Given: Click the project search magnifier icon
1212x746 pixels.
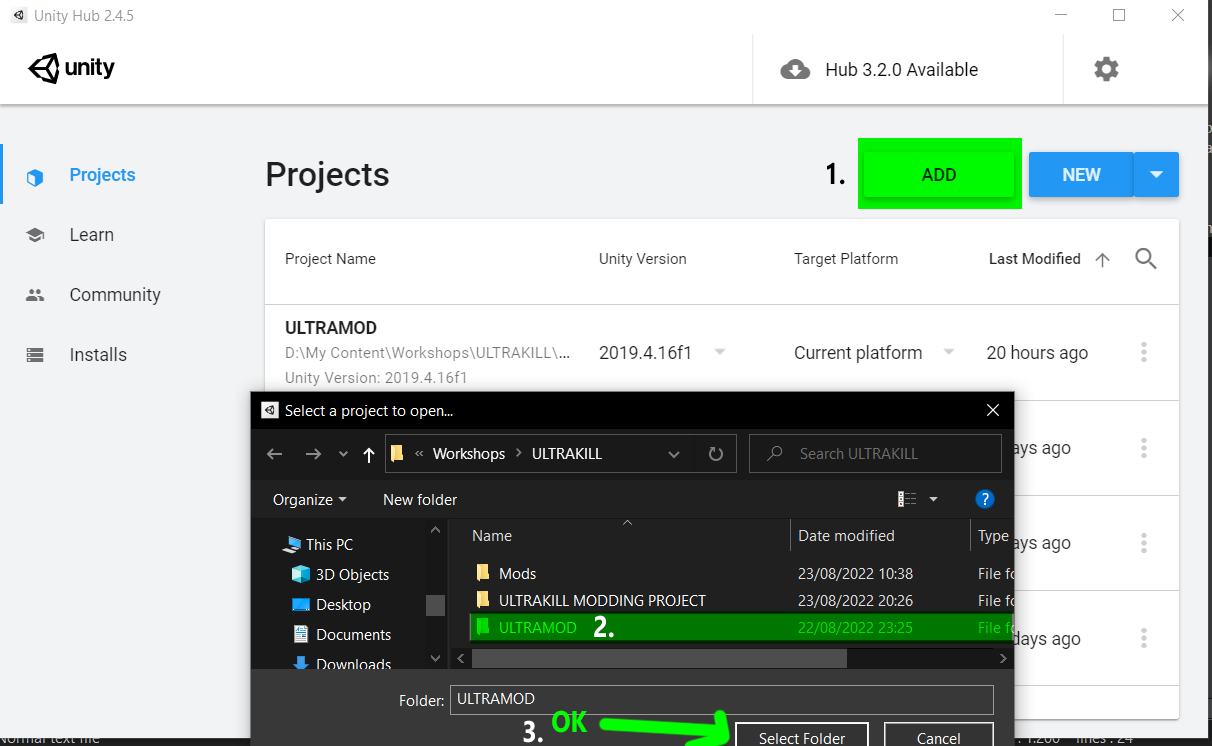Looking at the screenshot, I should 1146,259.
